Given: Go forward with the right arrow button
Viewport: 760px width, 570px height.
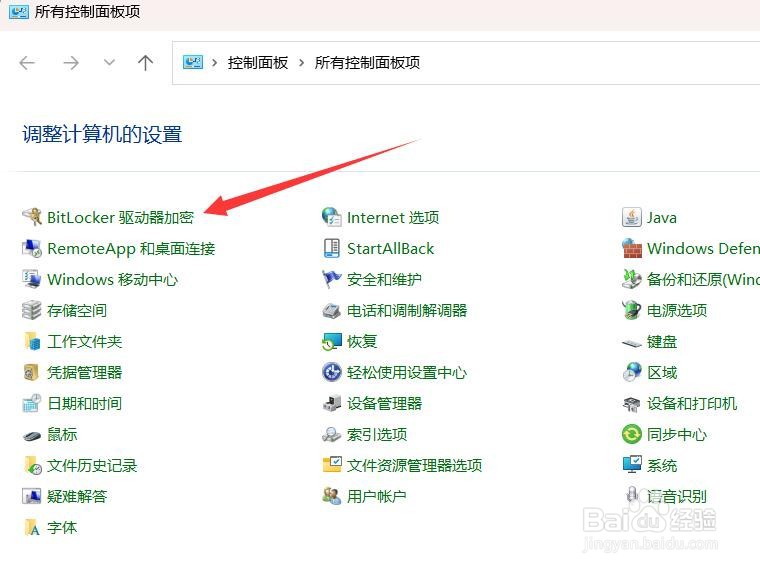Looking at the screenshot, I should pyautogui.click(x=71, y=63).
